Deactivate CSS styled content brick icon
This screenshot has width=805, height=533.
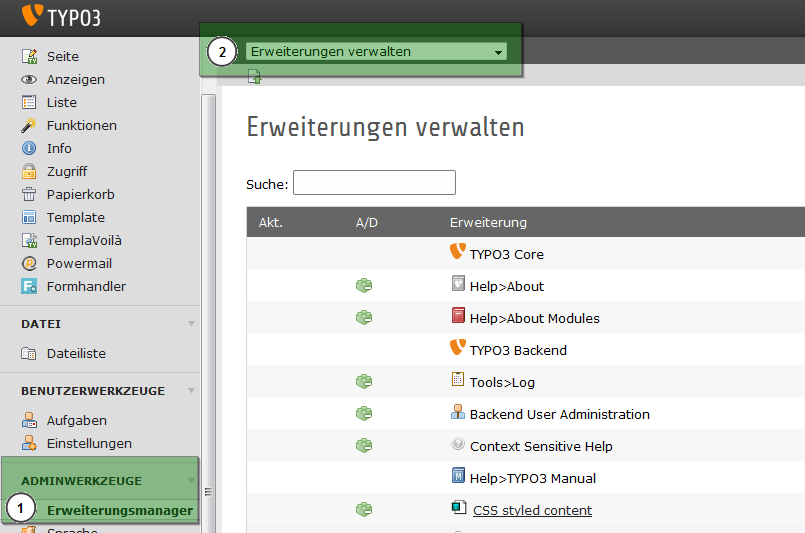tap(364, 509)
